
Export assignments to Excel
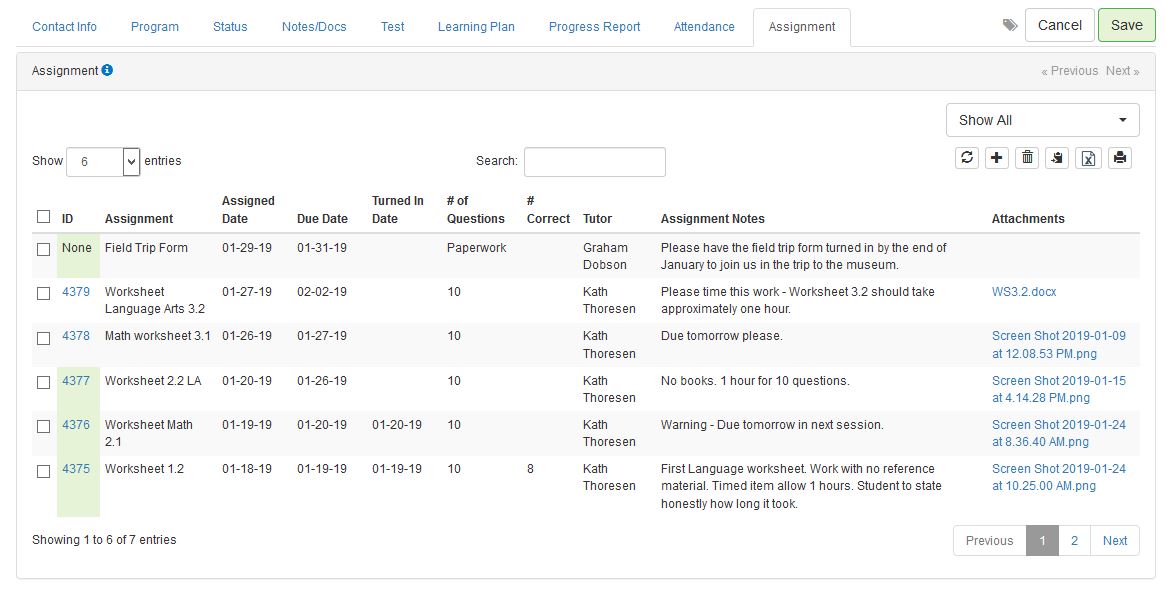tap(1088, 158)
